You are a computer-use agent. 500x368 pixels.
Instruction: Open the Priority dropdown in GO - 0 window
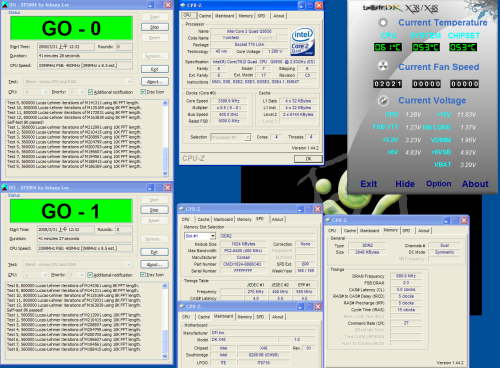[x=82, y=92]
